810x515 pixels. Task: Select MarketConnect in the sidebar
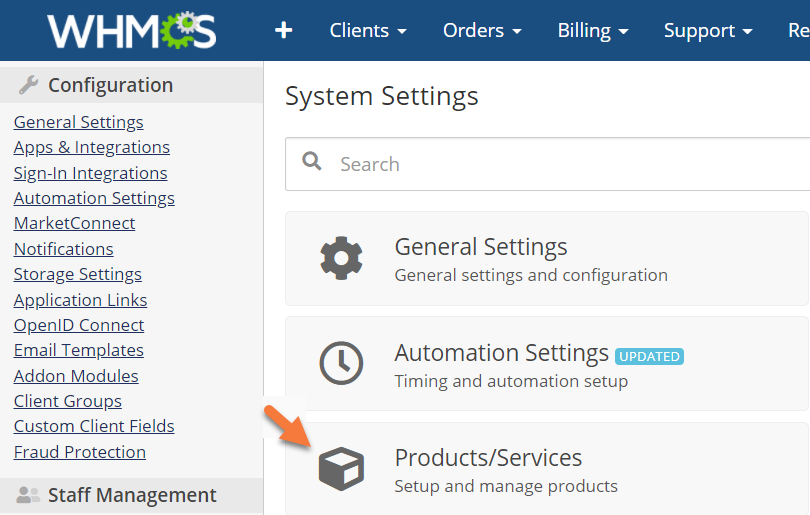(75, 223)
